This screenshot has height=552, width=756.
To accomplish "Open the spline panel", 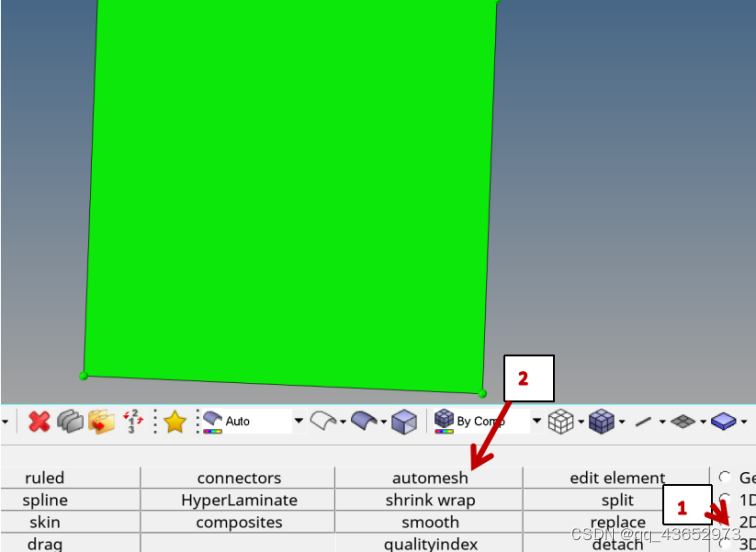I will tap(44, 500).
